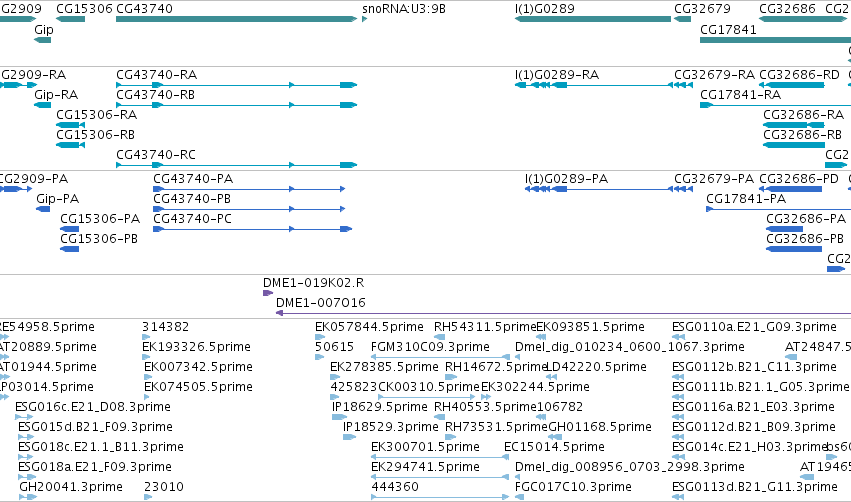Viewport: 851px width, 502px height.
Task: Click the CG43740-RA transcript feature
Action: click(x=236, y=85)
